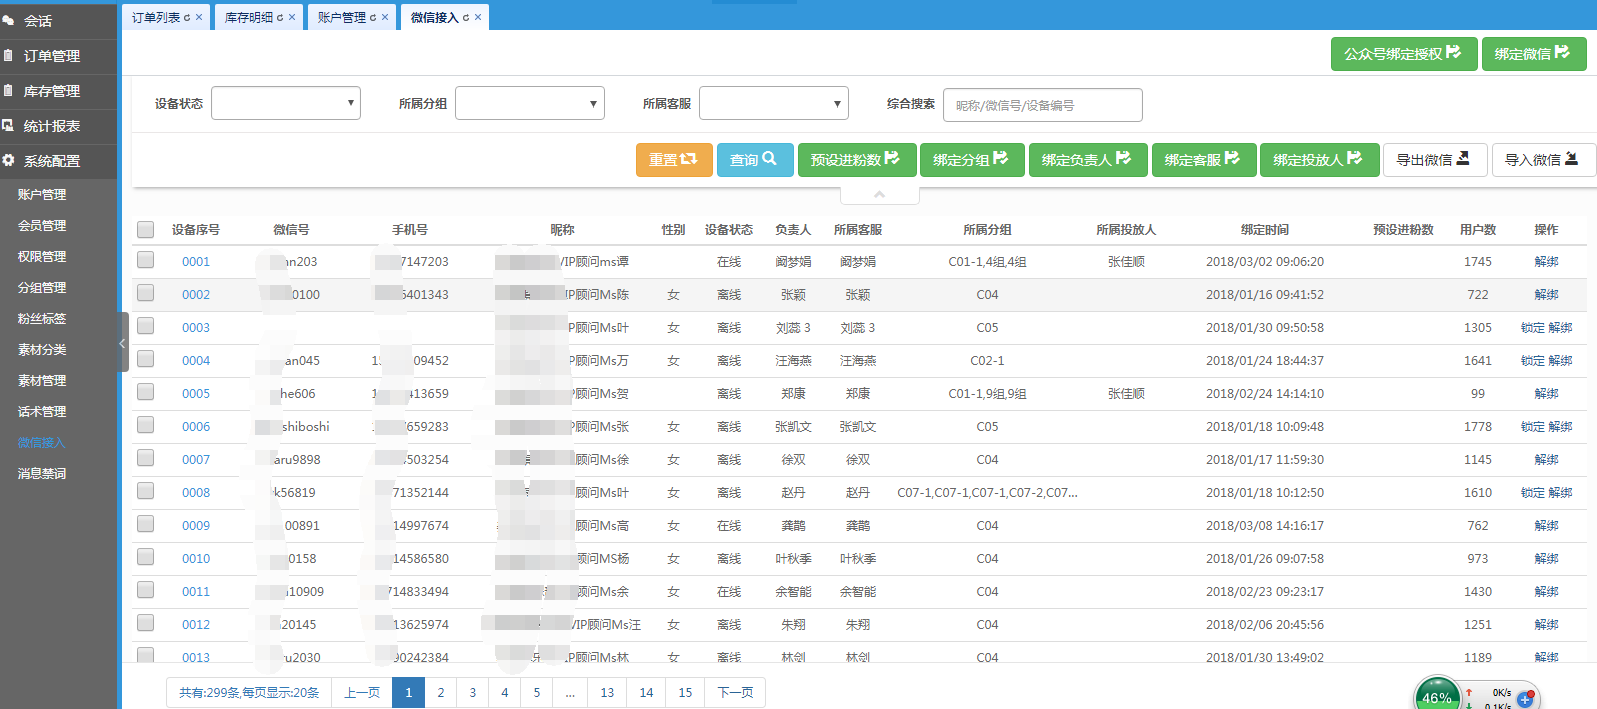Open 分组管理 in the sidebar
The width and height of the screenshot is (1597, 709).
[42, 288]
